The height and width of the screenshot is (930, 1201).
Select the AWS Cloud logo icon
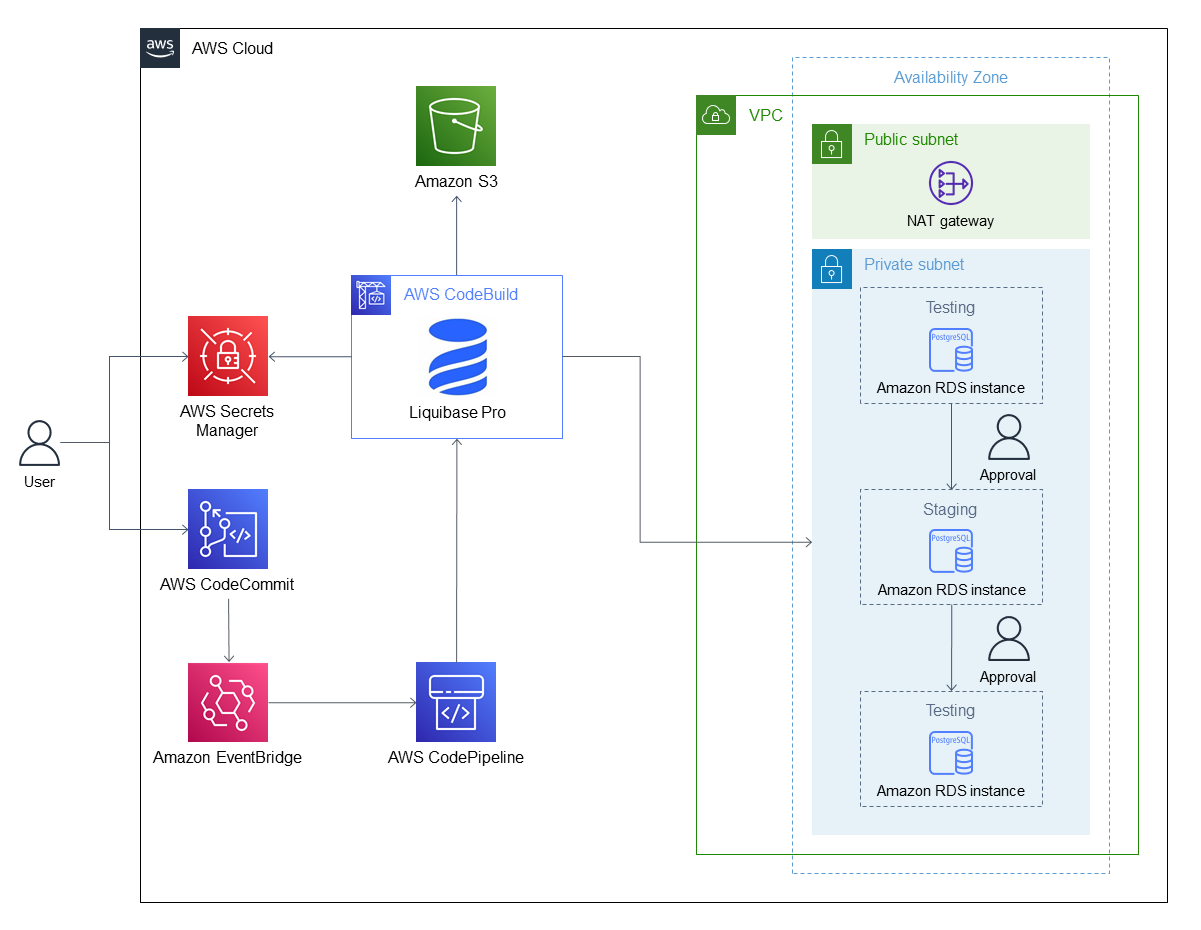click(x=160, y=46)
